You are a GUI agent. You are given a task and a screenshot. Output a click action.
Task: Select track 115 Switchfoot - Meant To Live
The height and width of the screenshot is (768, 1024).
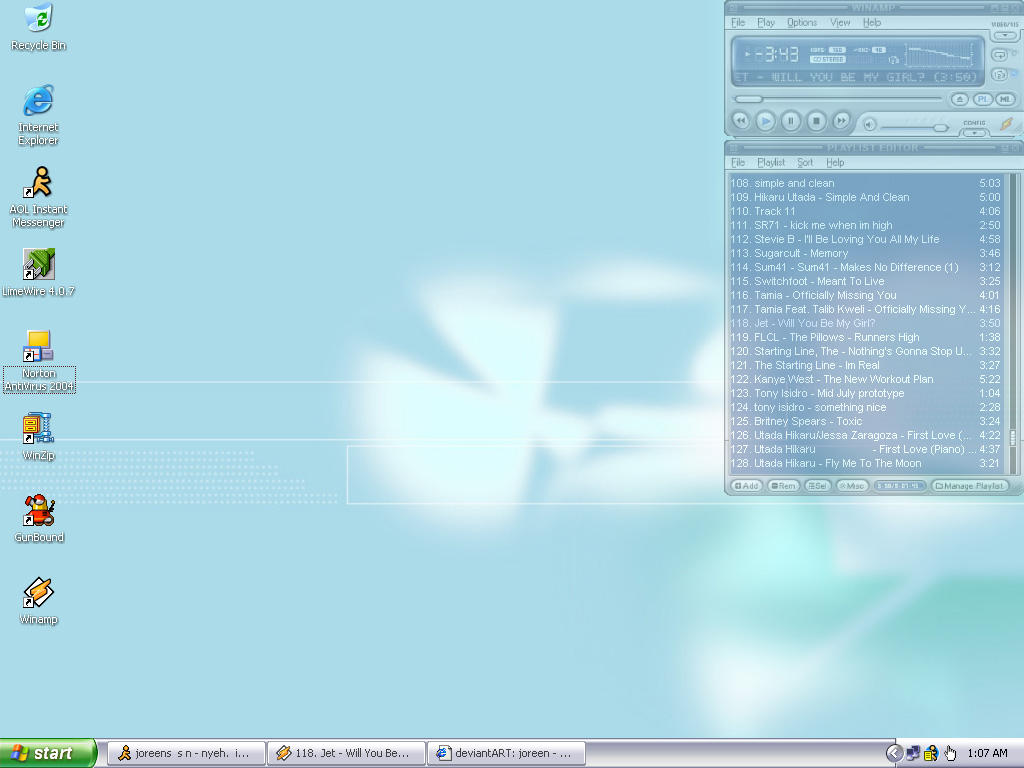[865, 281]
